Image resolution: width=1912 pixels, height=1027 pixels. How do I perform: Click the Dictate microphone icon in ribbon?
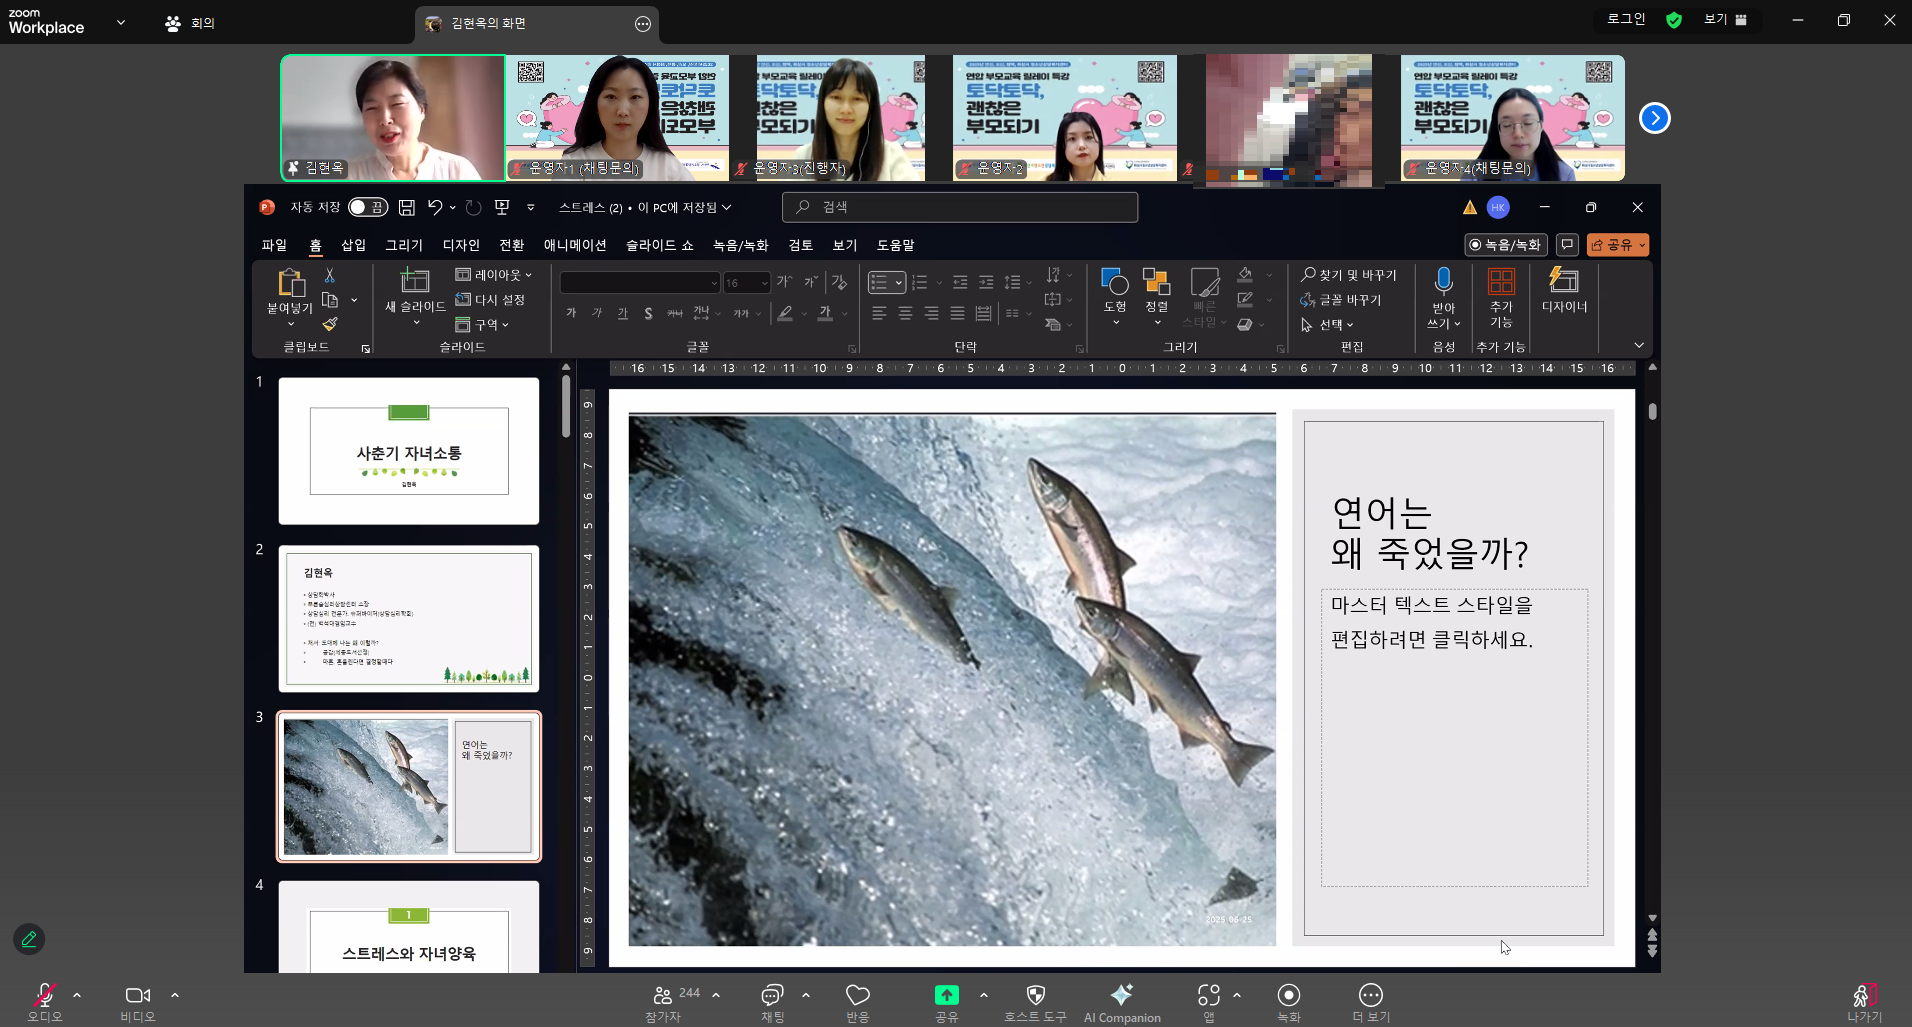1443,283
